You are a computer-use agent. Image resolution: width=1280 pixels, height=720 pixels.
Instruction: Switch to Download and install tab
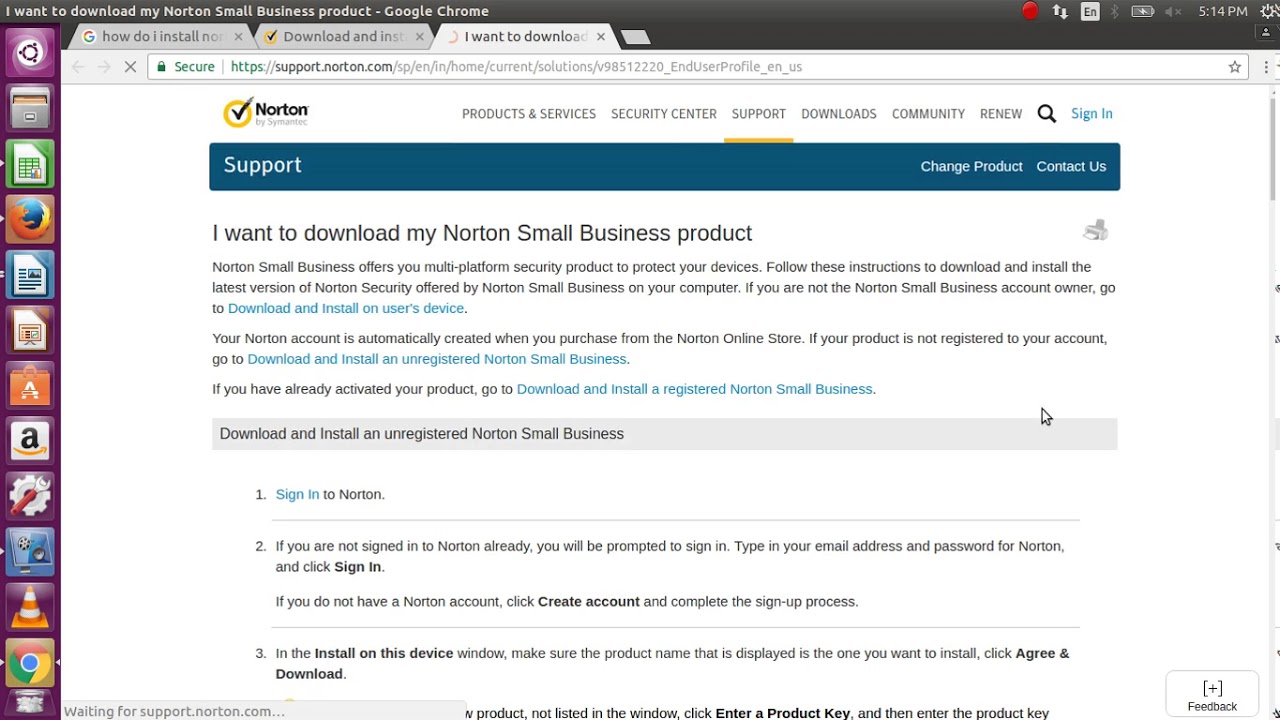tap(343, 36)
